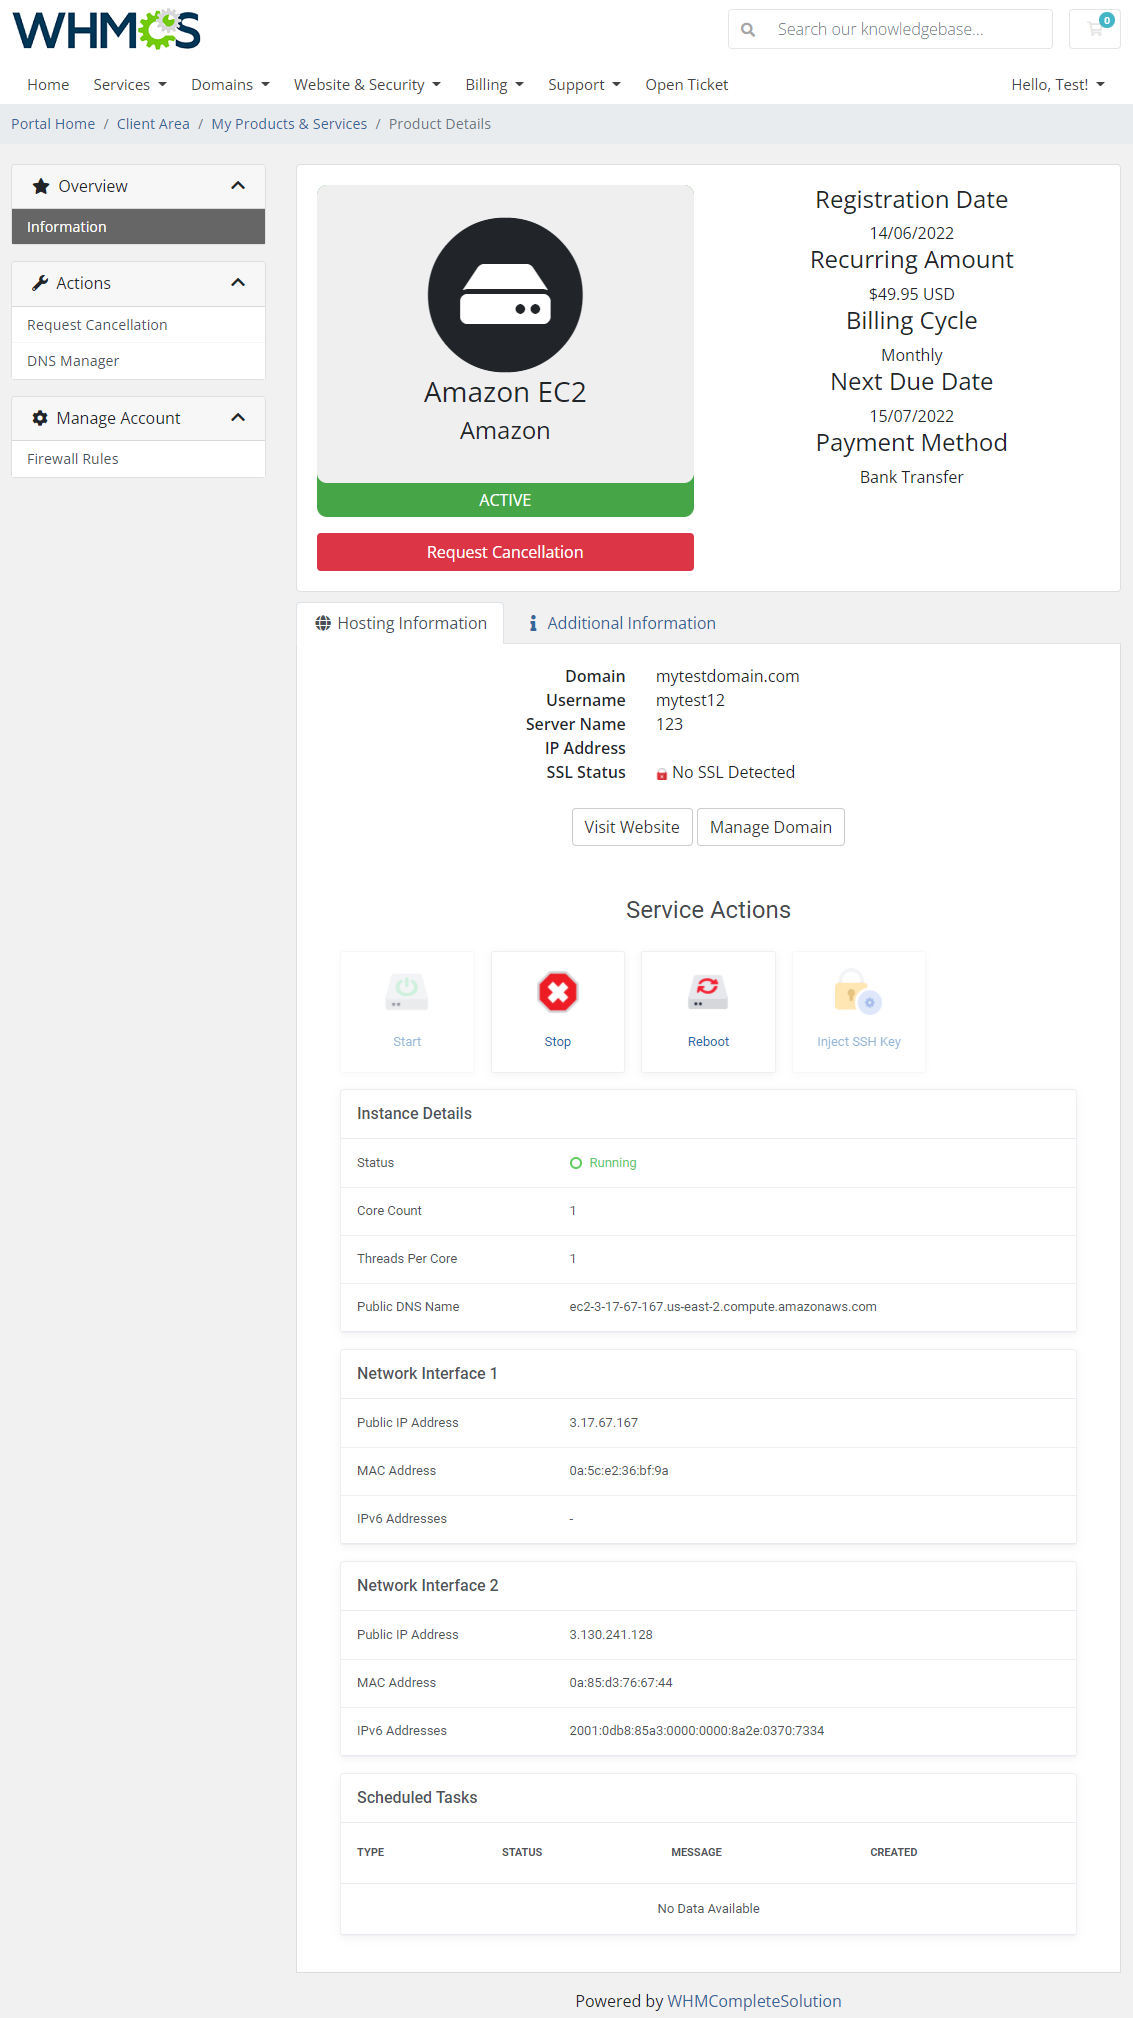
Task: Go to Home in navigation bar
Action: point(48,85)
